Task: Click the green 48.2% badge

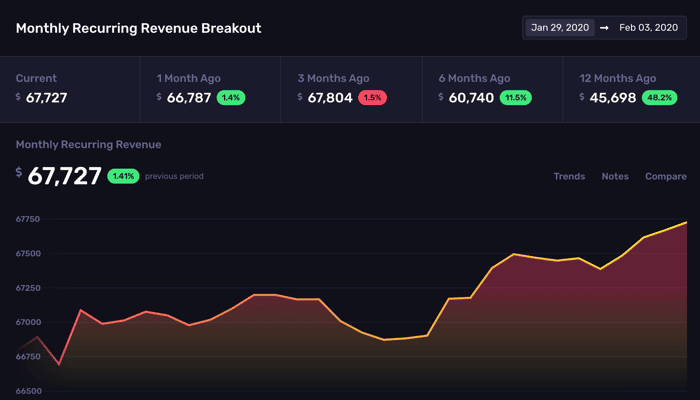Action: tap(659, 97)
